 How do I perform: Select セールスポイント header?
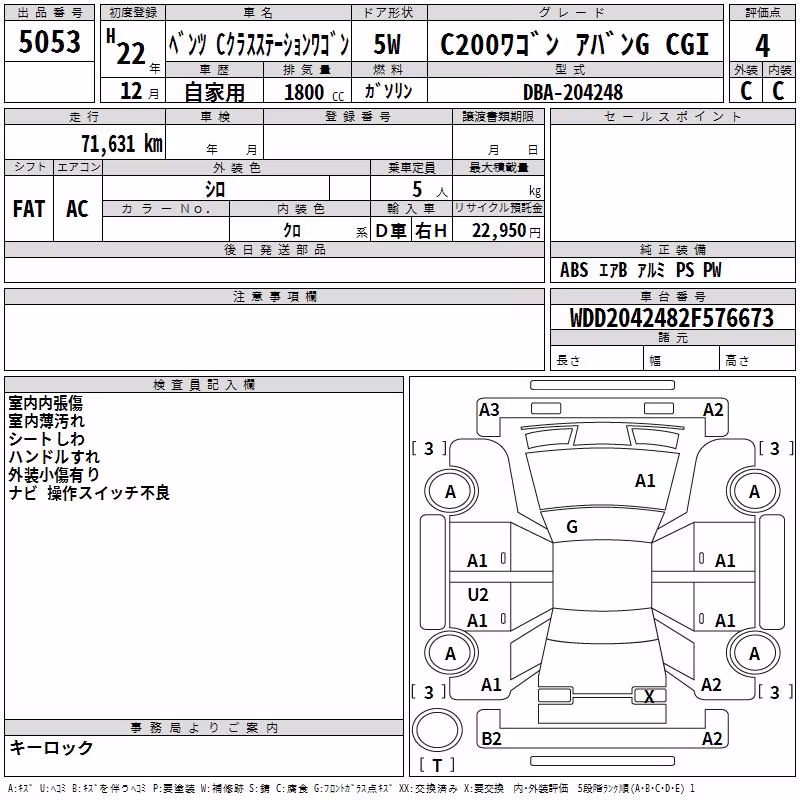point(672,117)
